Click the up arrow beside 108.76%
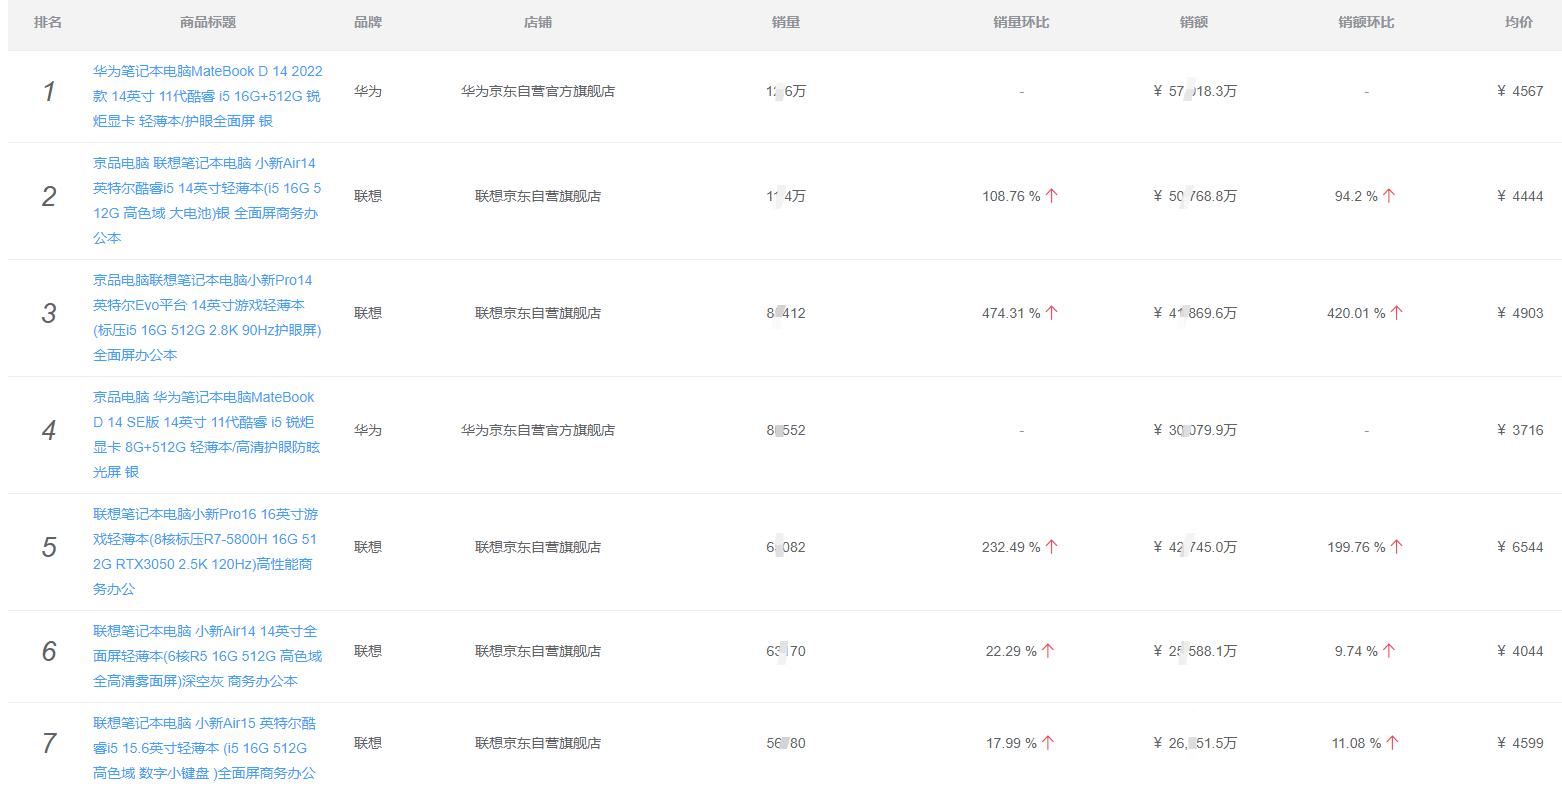Image resolution: width=1562 pixels, height=790 pixels. (x=1050, y=195)
